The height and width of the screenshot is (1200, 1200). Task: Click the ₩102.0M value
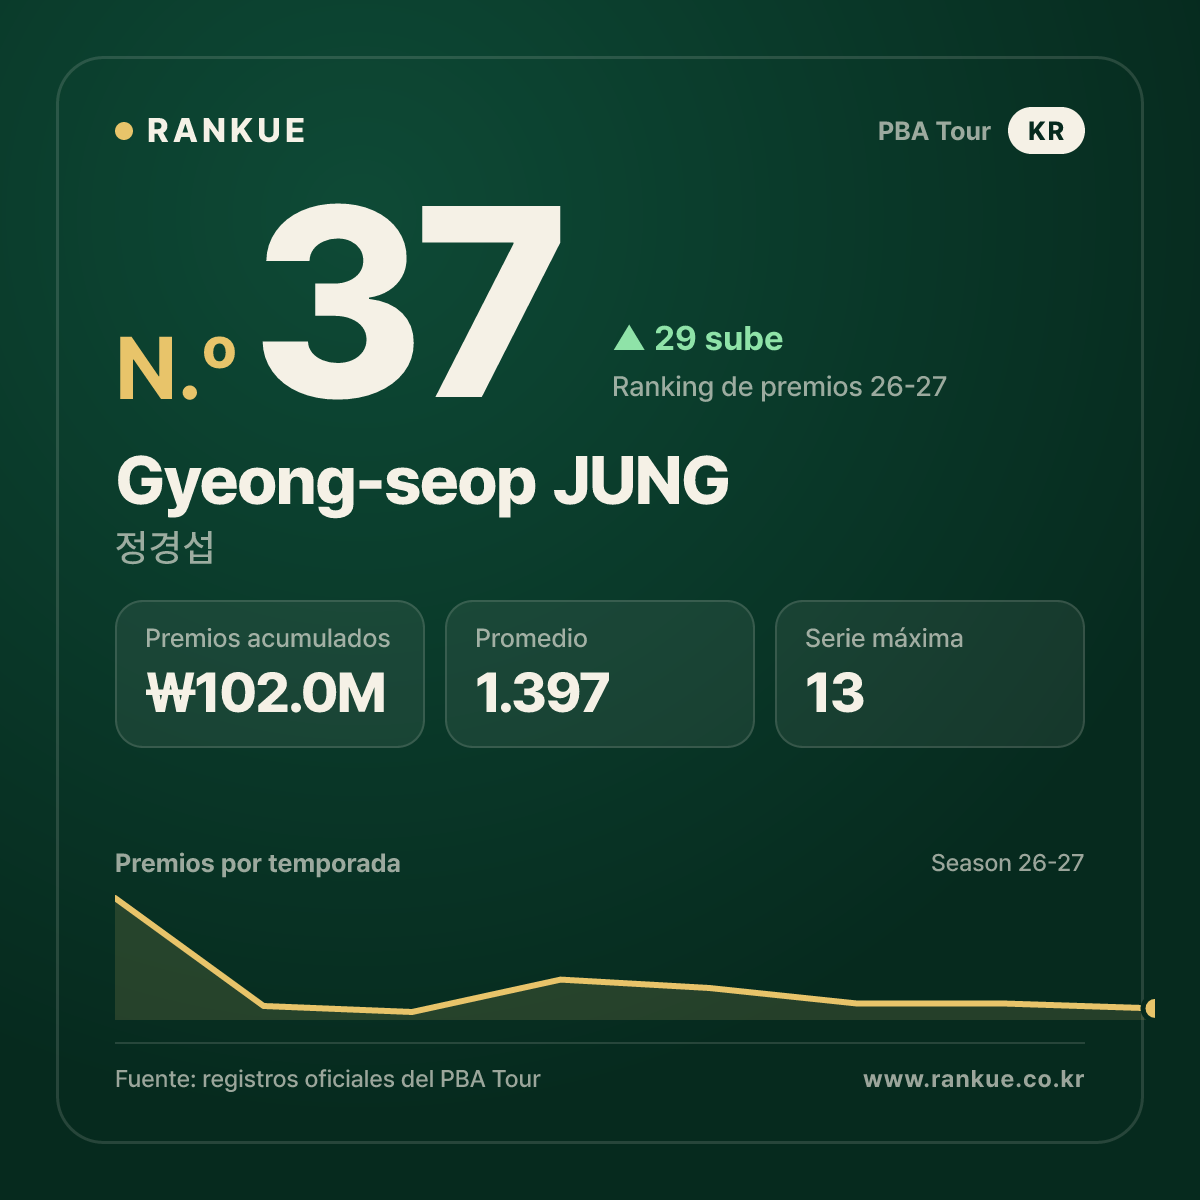[266, 693]
